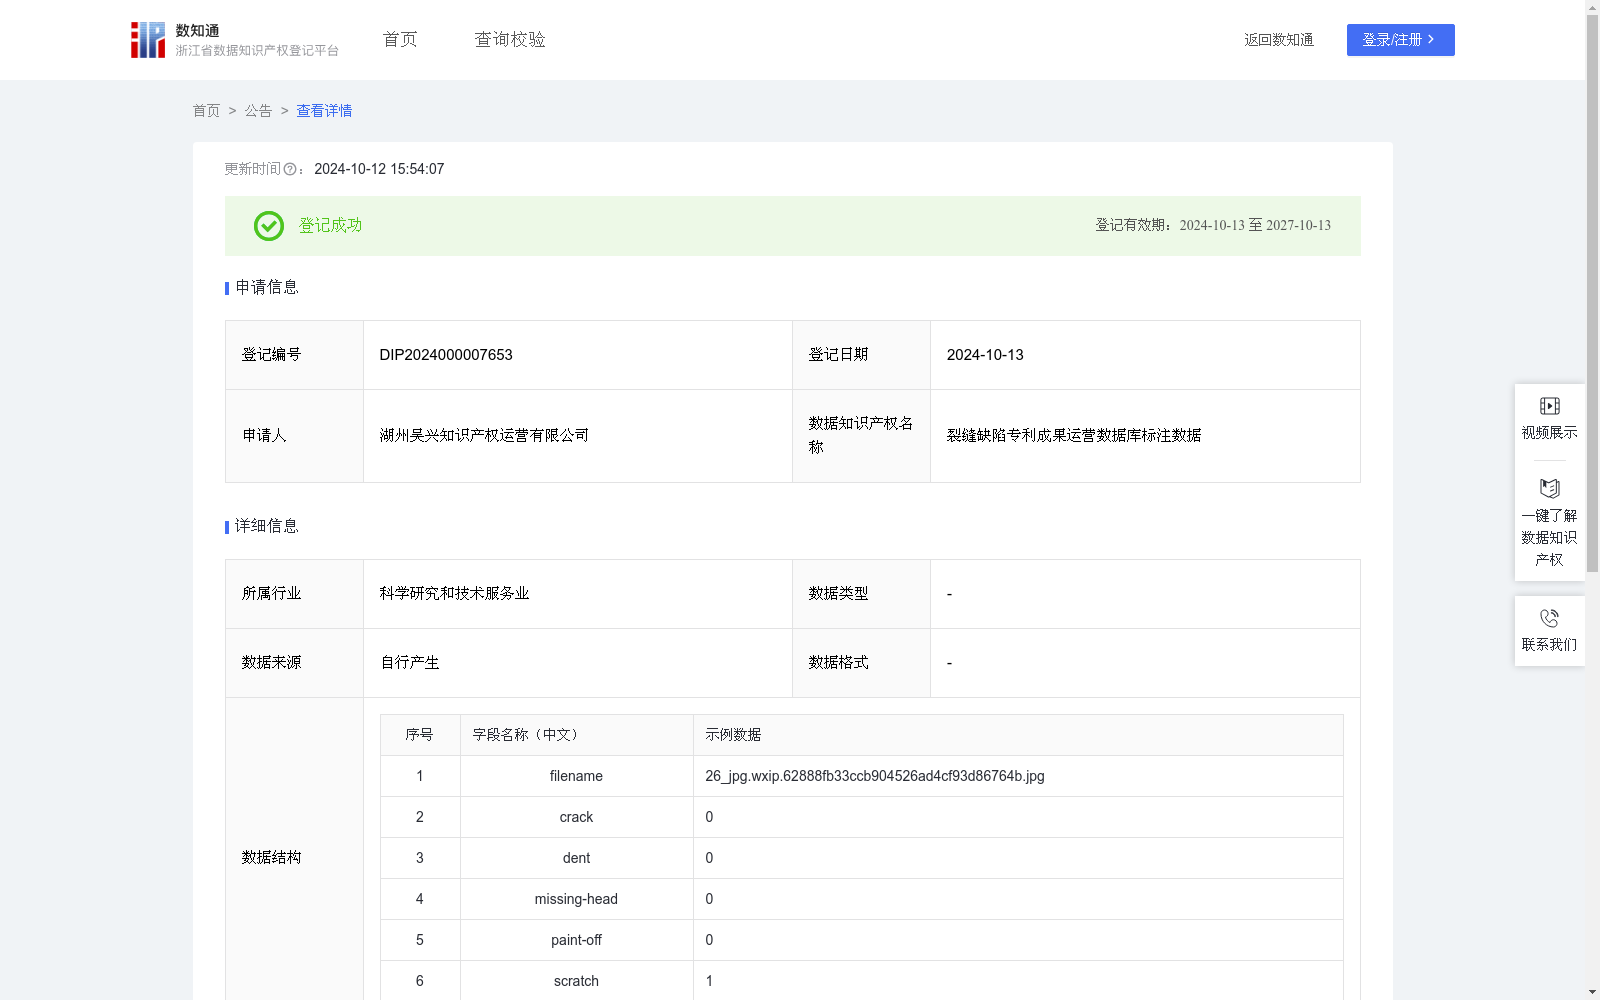
Task: Click the update time 2024-10-12 15:54:07
Action: point(379,169)
